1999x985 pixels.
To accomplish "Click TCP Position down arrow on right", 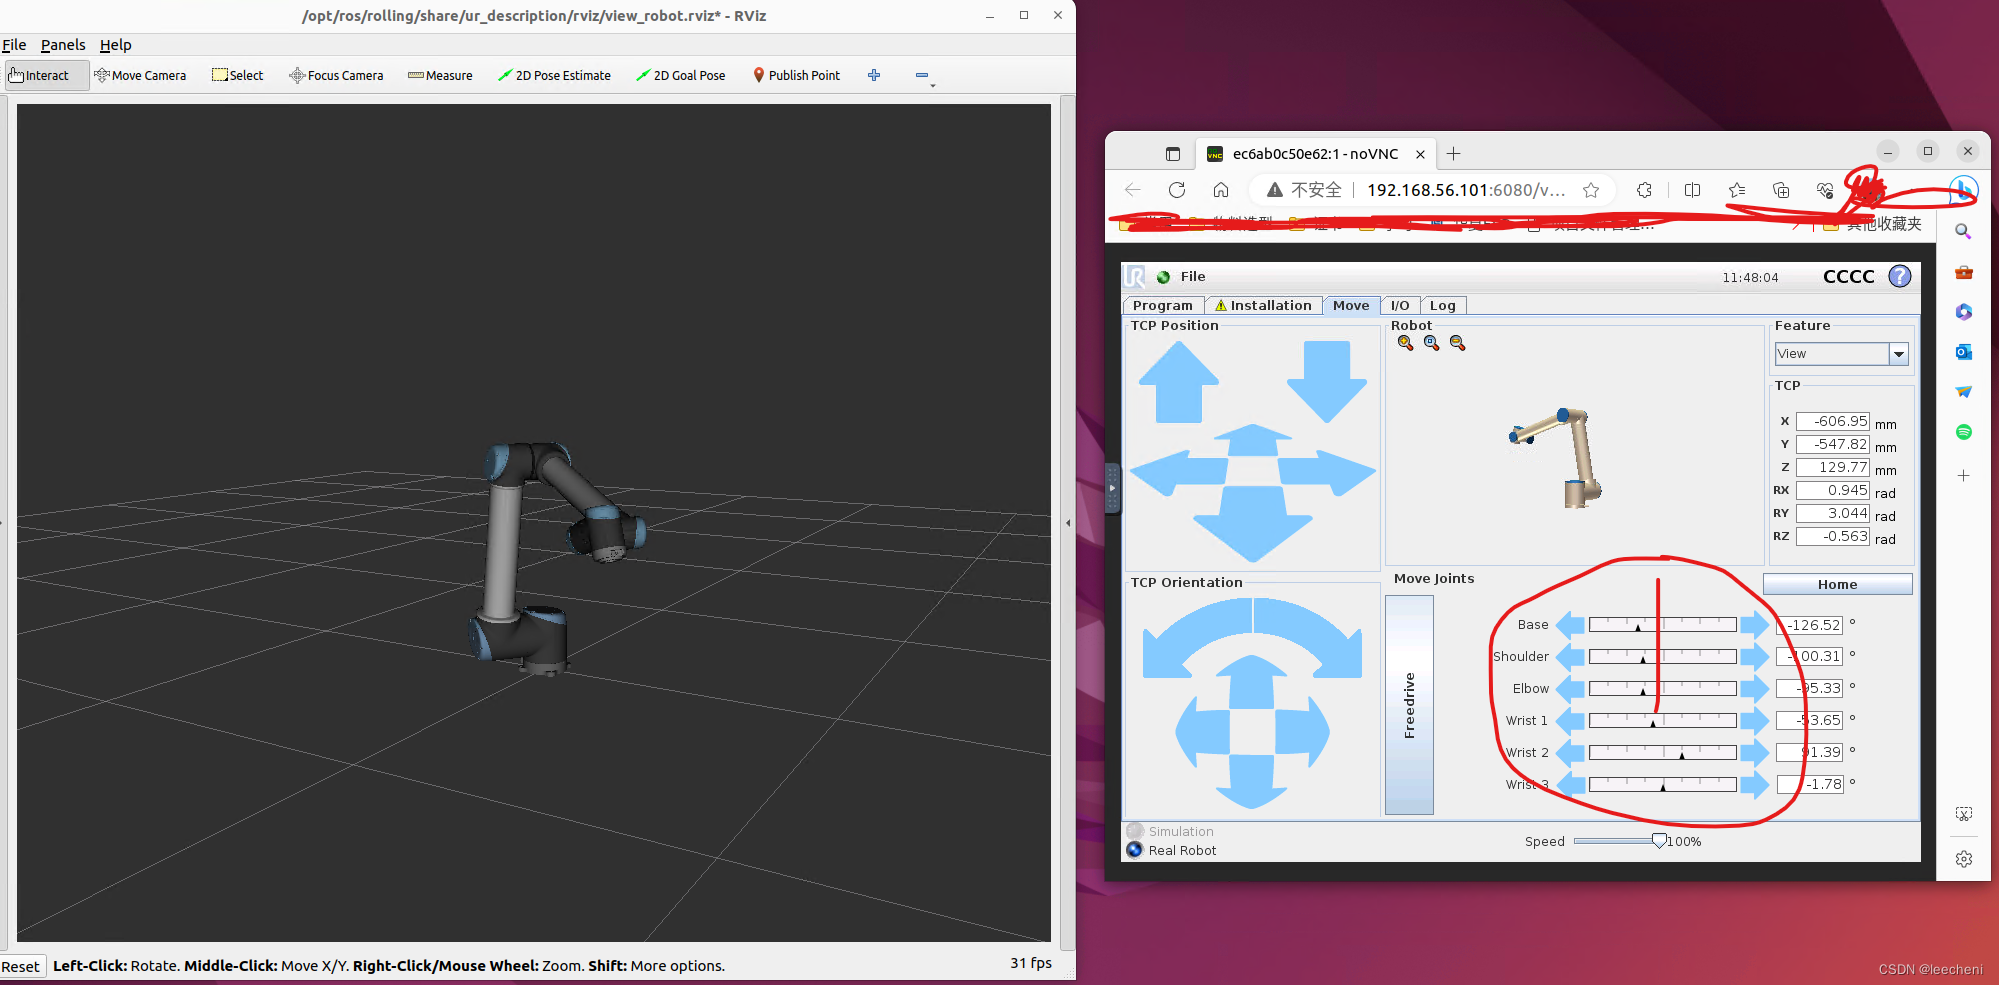I will pos(1326,383).
